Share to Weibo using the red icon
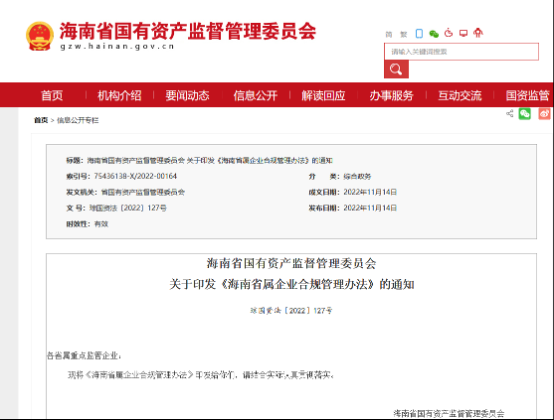This screenshot has height=420, width=554. pyautogui.click(x=544, y=113)
